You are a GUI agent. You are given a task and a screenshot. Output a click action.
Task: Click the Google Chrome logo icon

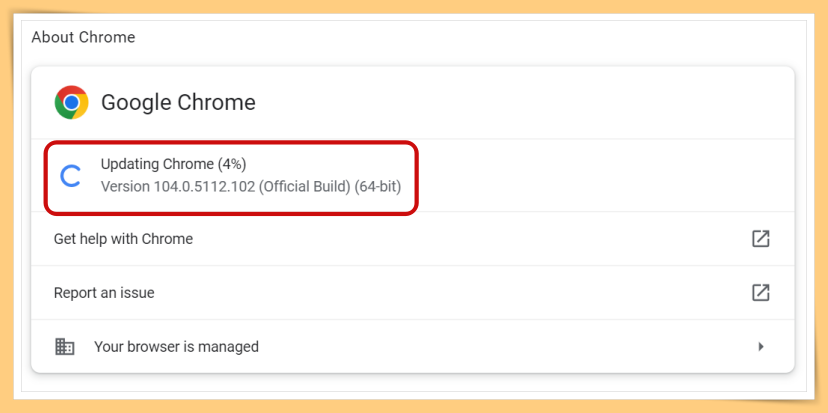71,102
